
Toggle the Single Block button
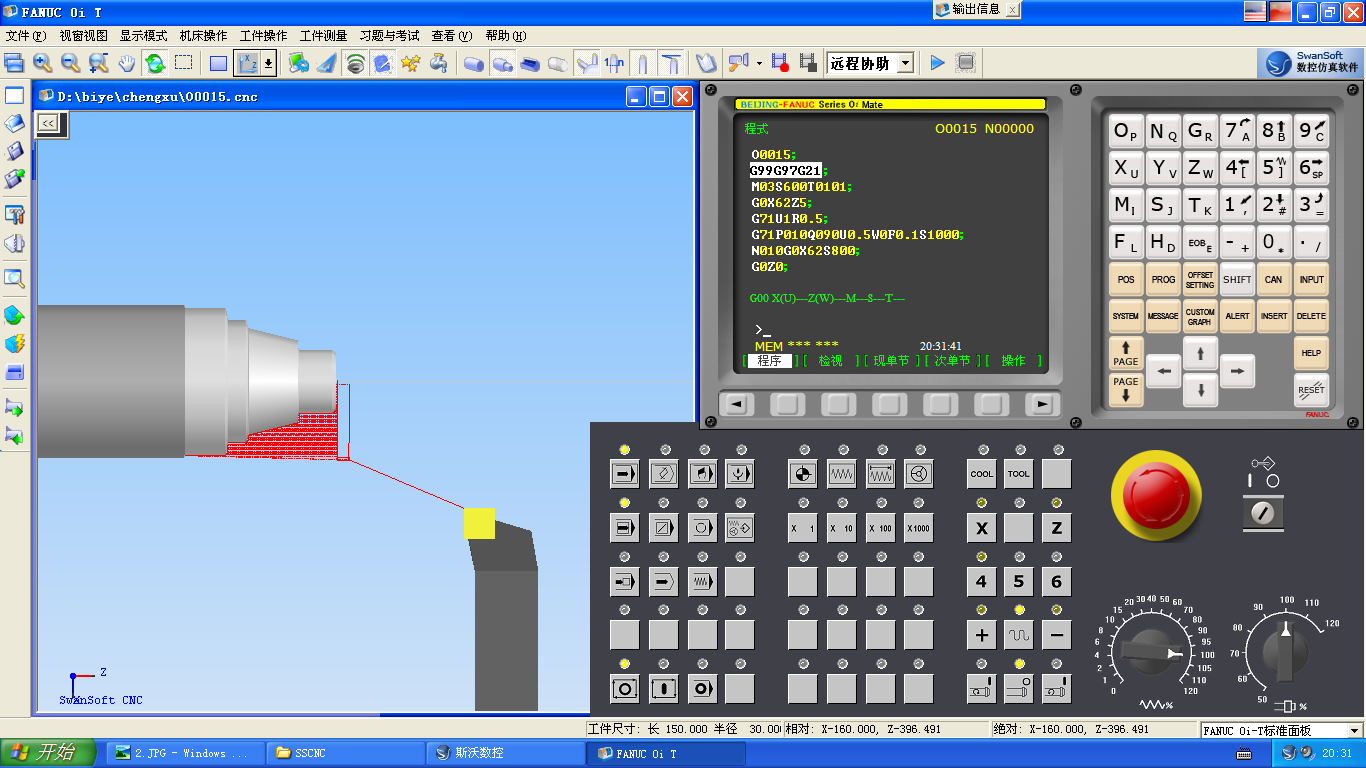coord(625,527)
